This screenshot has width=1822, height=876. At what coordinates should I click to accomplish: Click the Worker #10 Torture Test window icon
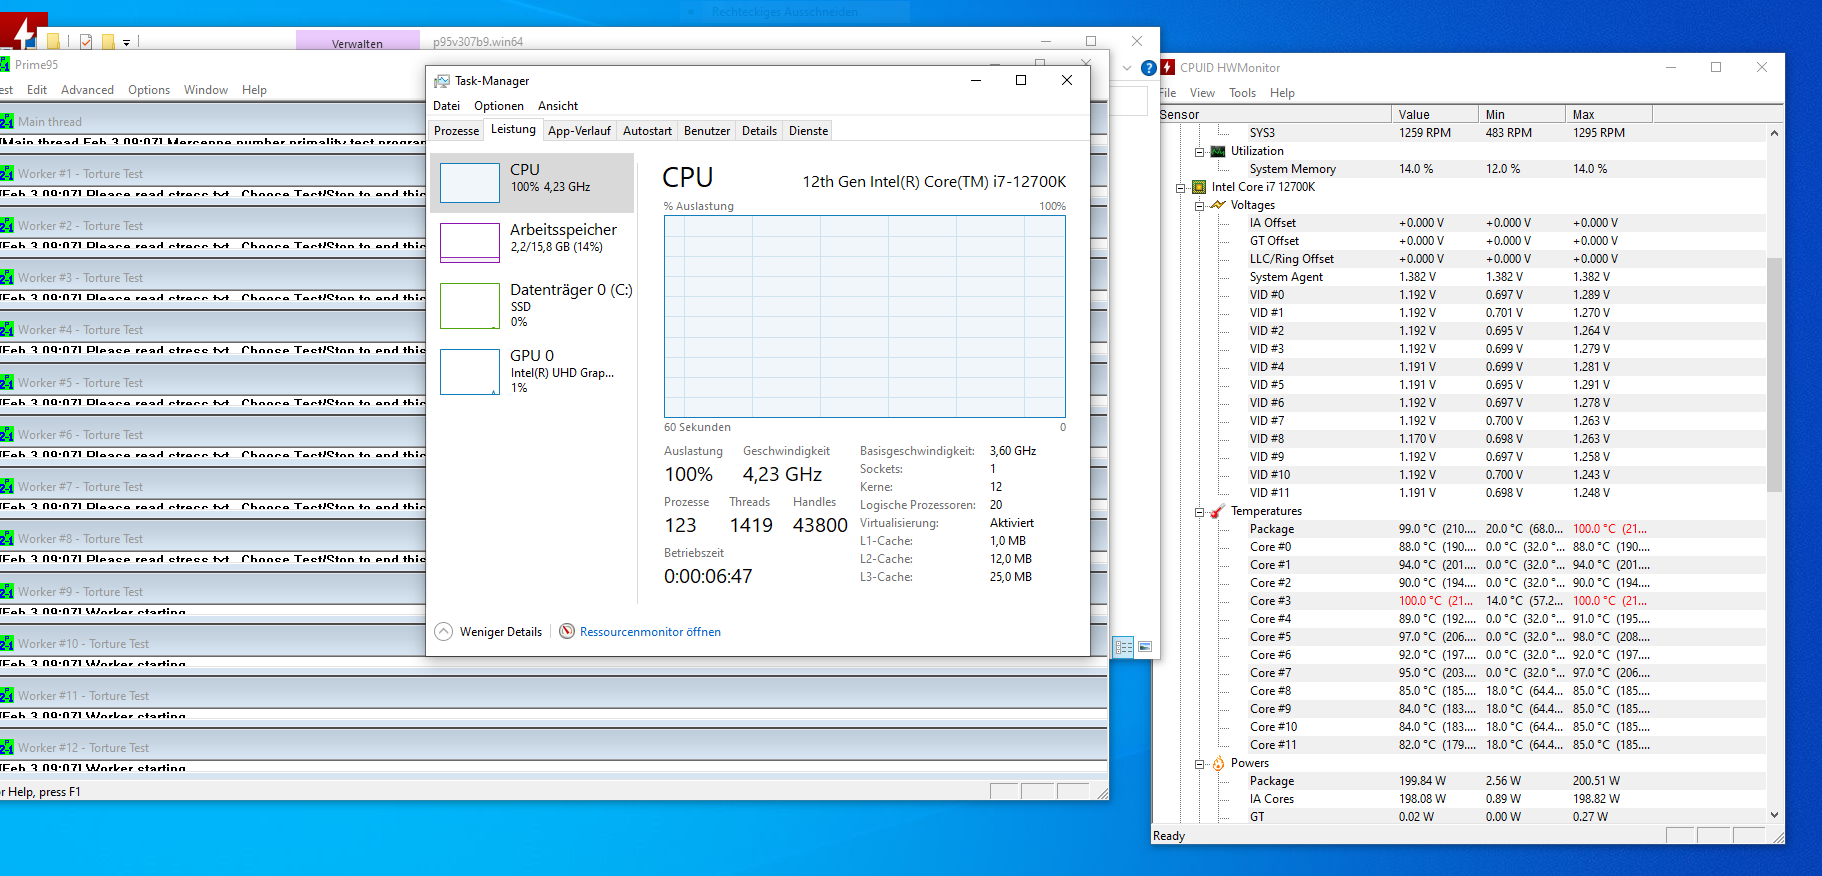6,644
